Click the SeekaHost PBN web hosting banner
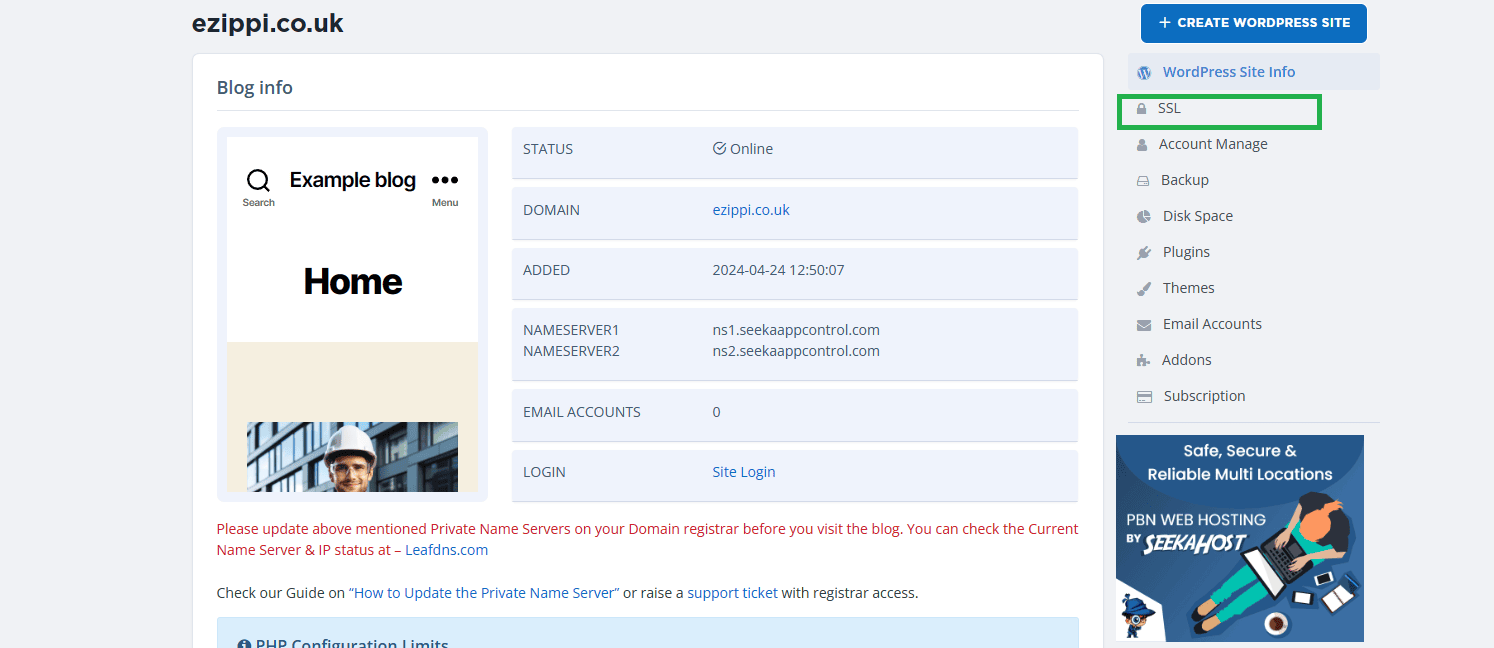 [x=1240, y=538]
